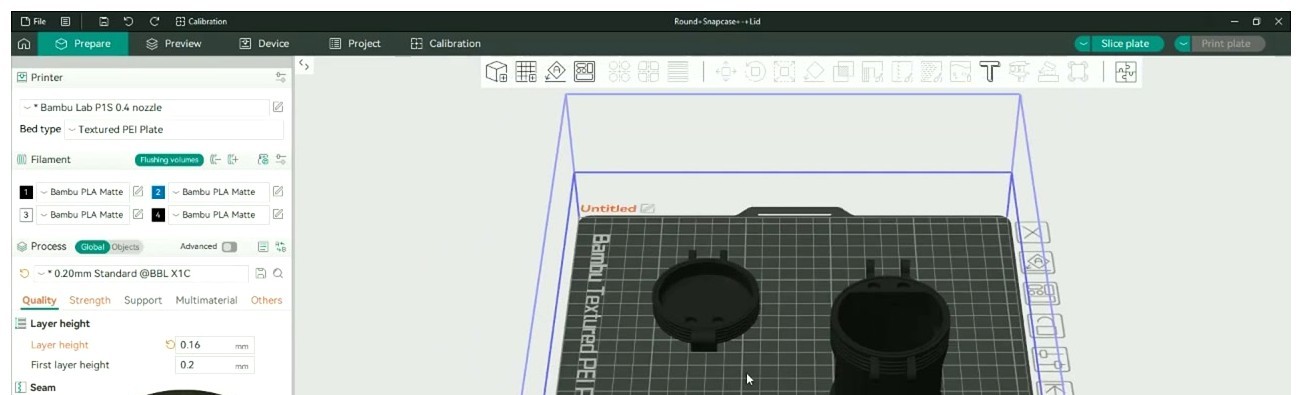The height and width of the screenshot is (395, 1302).
Task: Edit the printer preset pencil icon
Action: (278, 107)
